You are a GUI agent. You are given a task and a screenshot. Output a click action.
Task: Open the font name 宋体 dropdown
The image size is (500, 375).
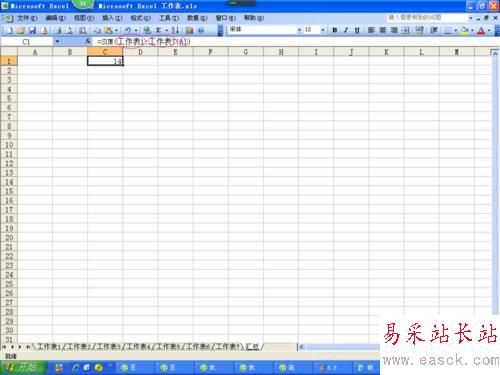pyautogui.click(x=299, y=30)
